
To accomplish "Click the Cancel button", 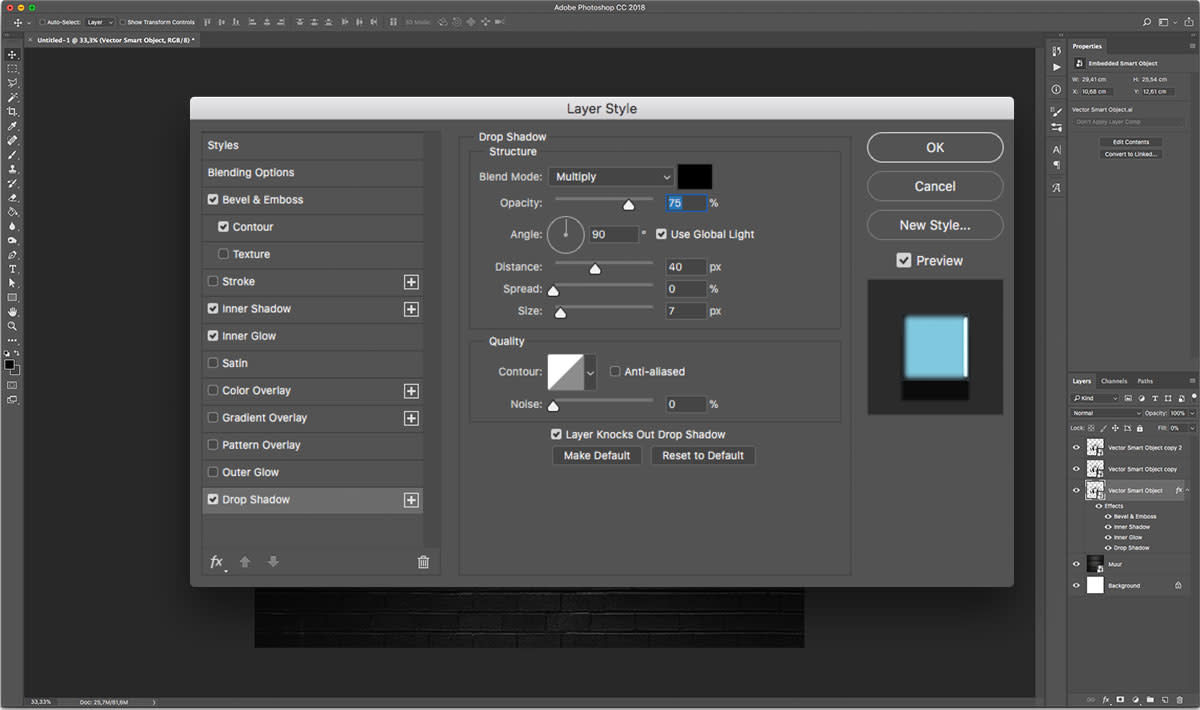I will 935,186.
